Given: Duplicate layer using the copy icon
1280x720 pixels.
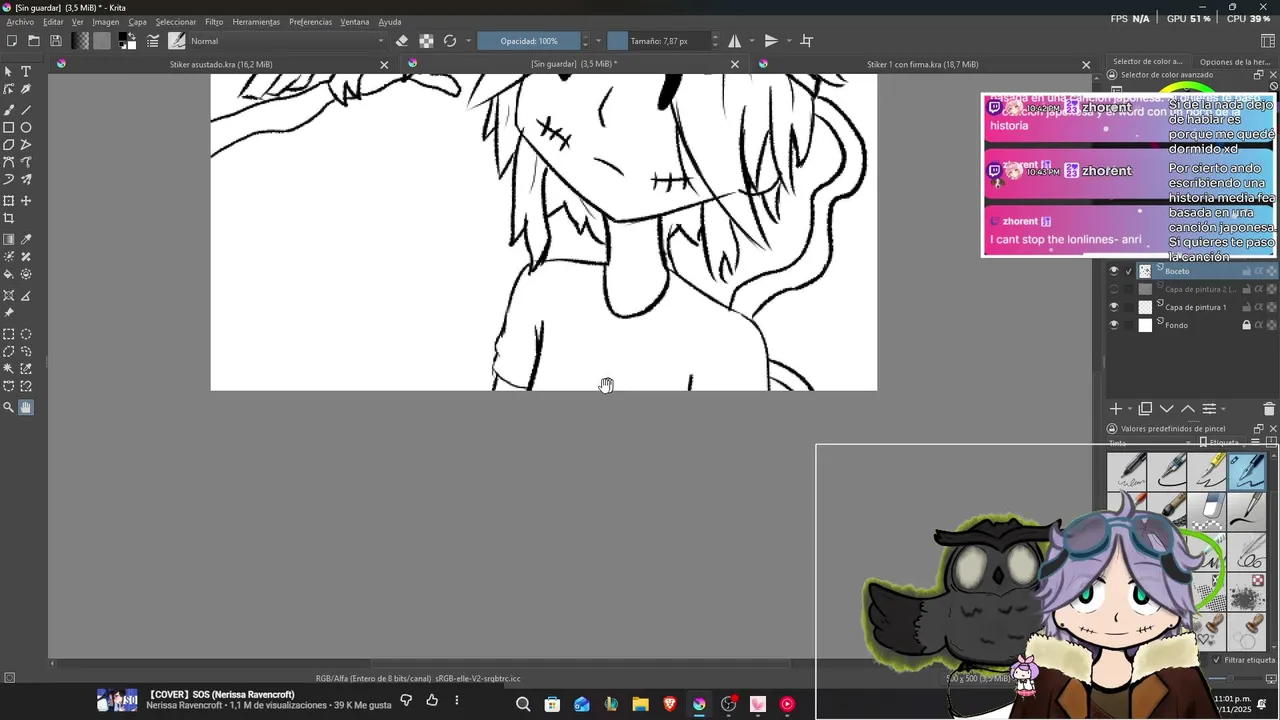Looking at the screenshot, I should coord(1146,409).
